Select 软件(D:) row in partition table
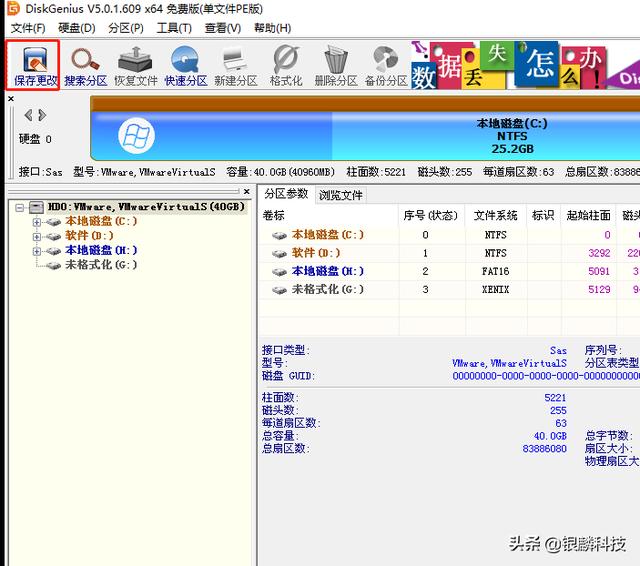This screenshot has height=566, width=640. pyautogui.click(x=449, y=253)
